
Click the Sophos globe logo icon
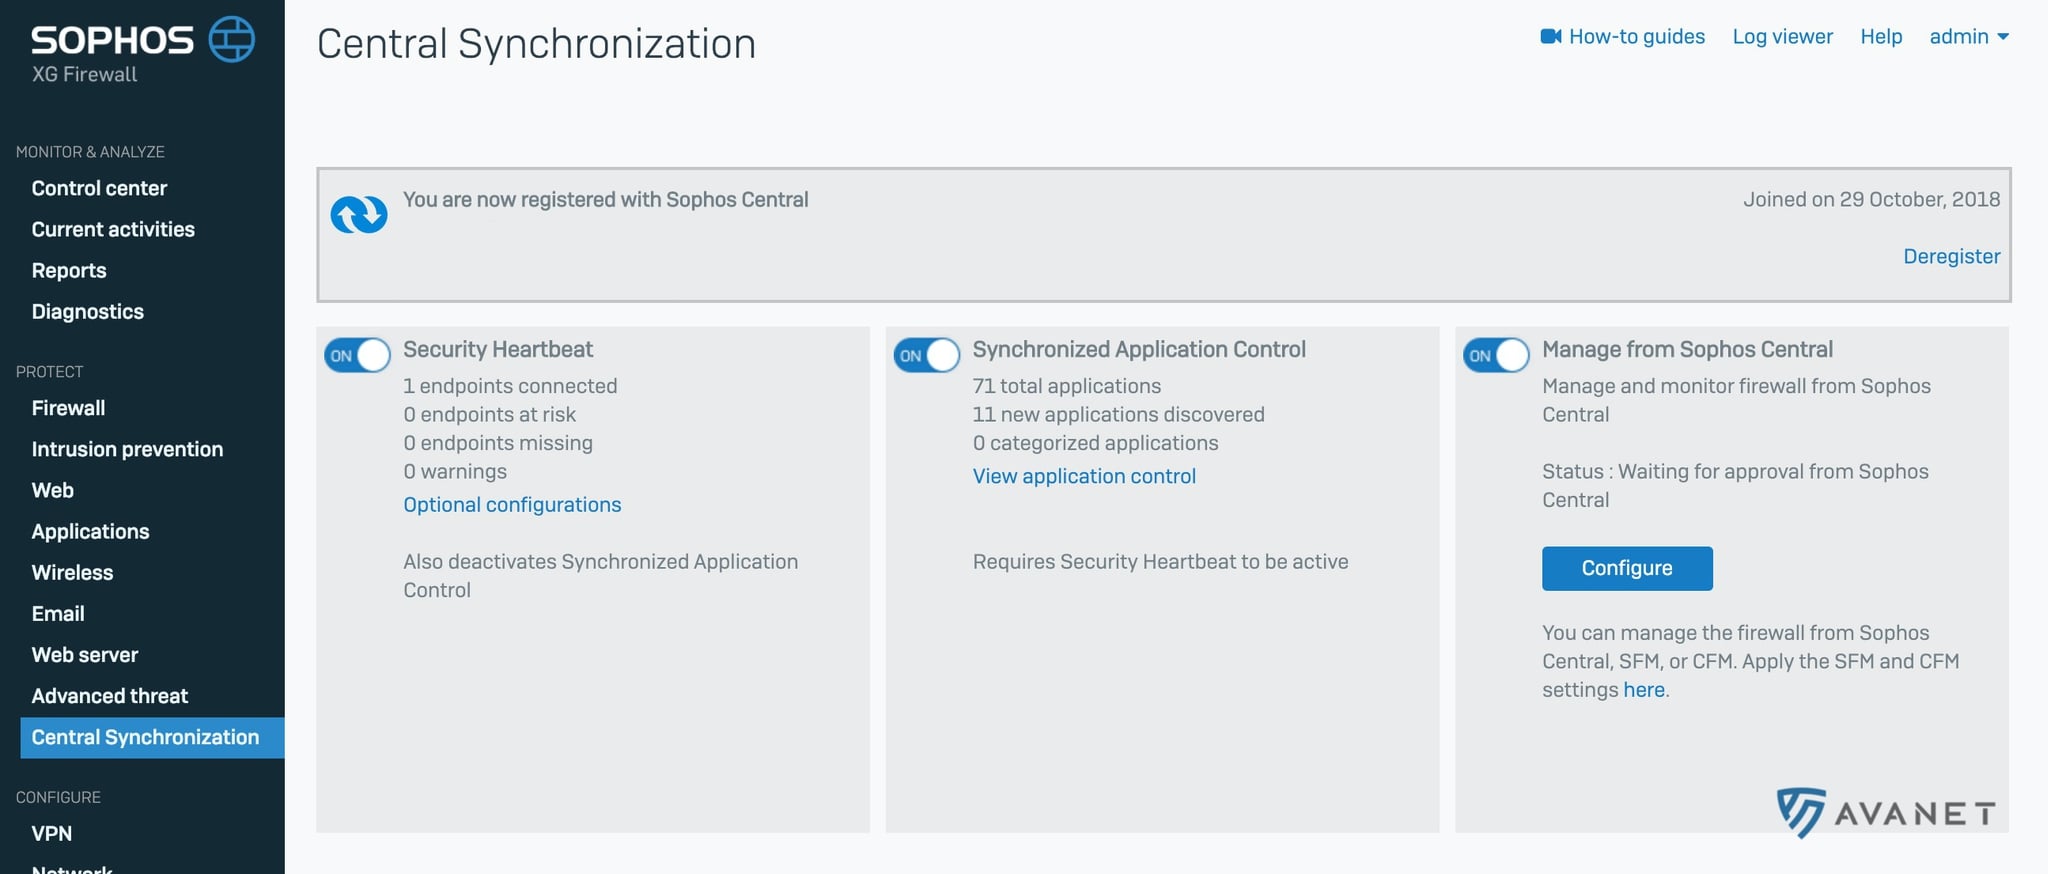click(x=232, y=39)
